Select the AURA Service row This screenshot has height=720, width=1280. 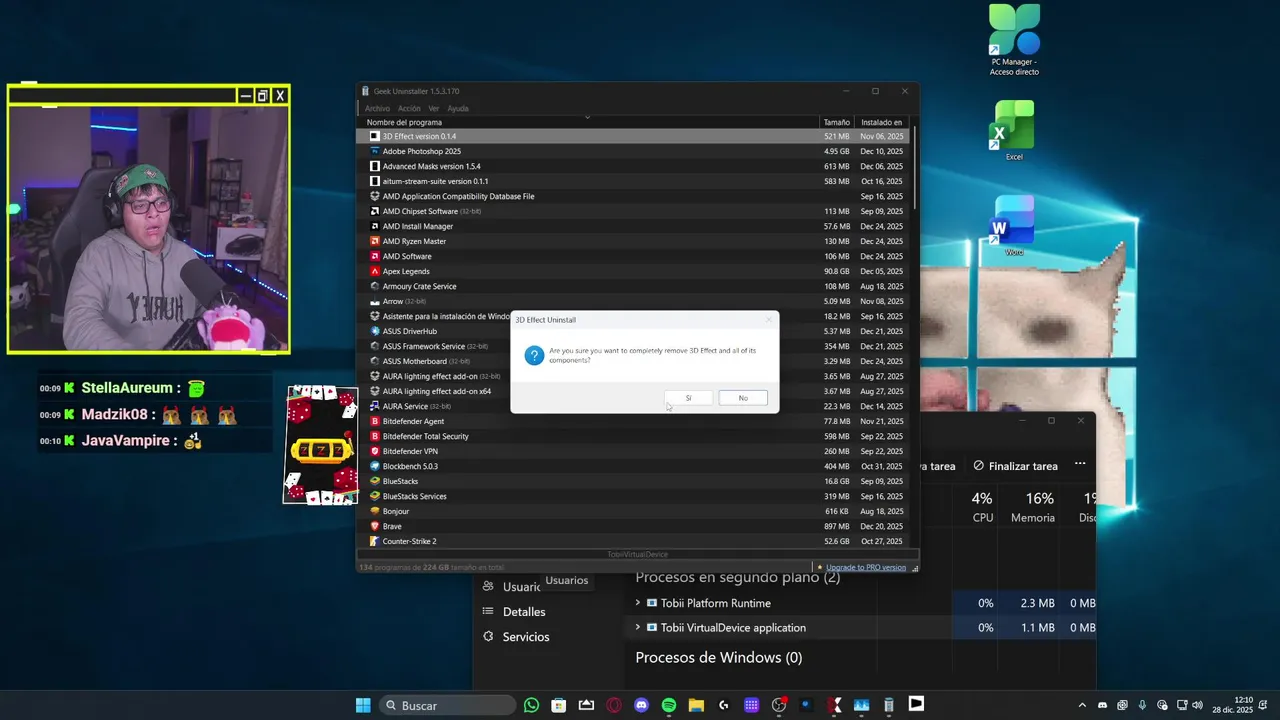[633, 406]
